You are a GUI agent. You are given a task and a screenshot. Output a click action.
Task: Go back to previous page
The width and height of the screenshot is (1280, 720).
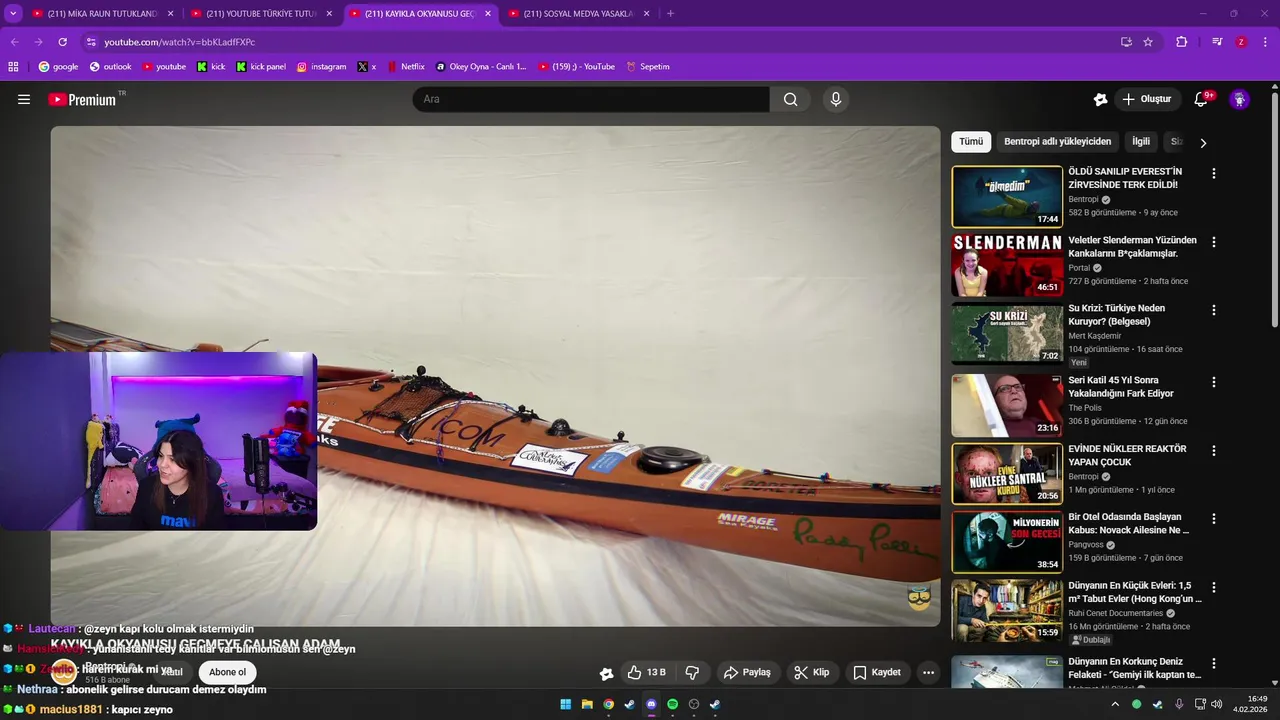[x=14, y=42]
